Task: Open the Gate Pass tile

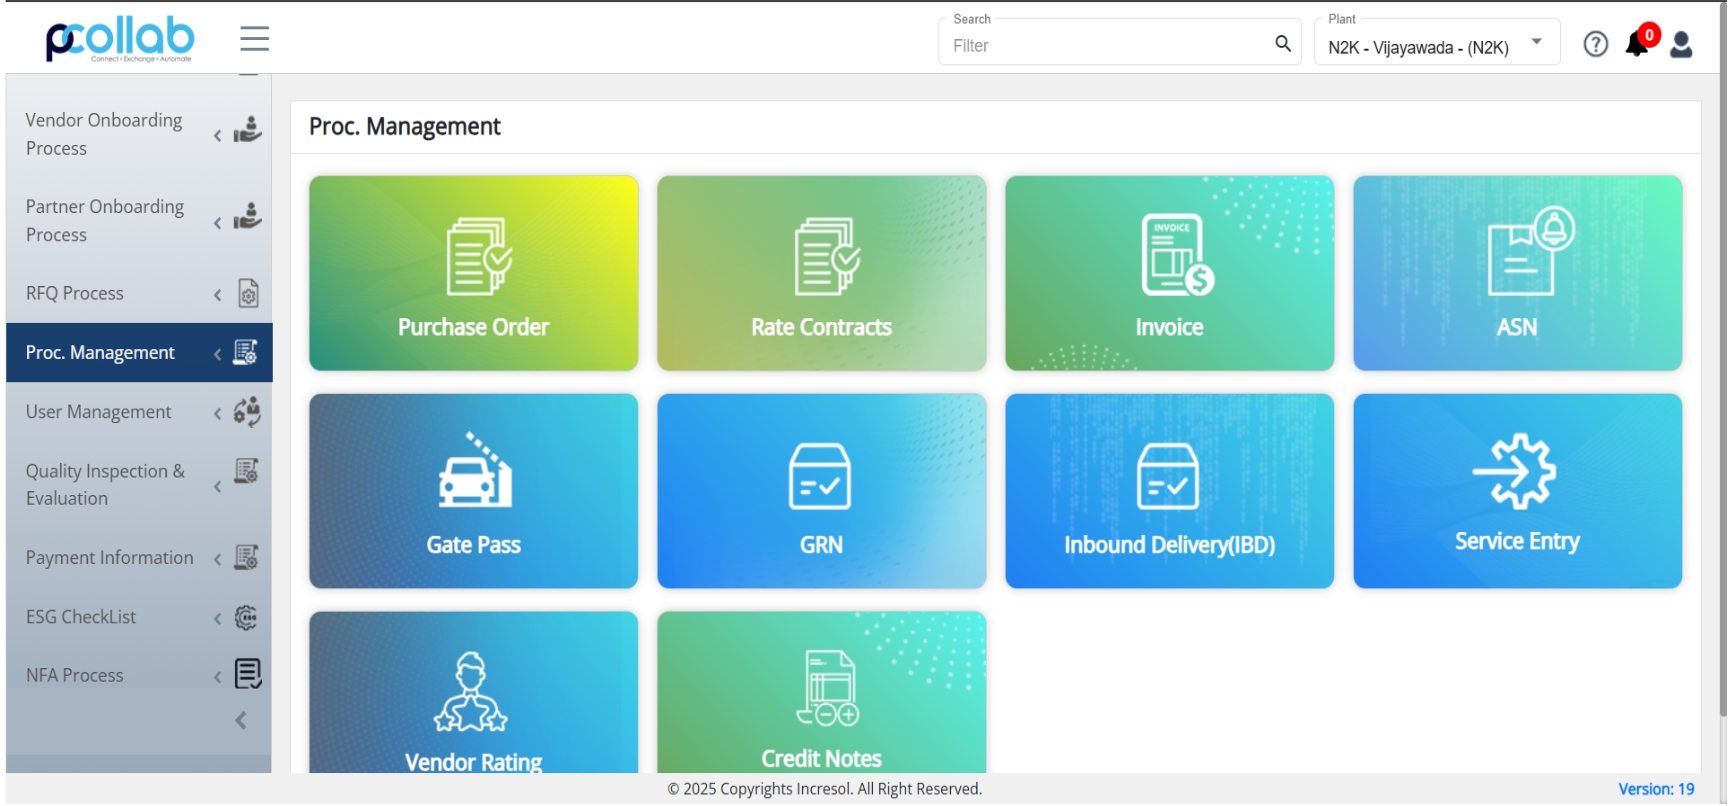Action: 475,492
